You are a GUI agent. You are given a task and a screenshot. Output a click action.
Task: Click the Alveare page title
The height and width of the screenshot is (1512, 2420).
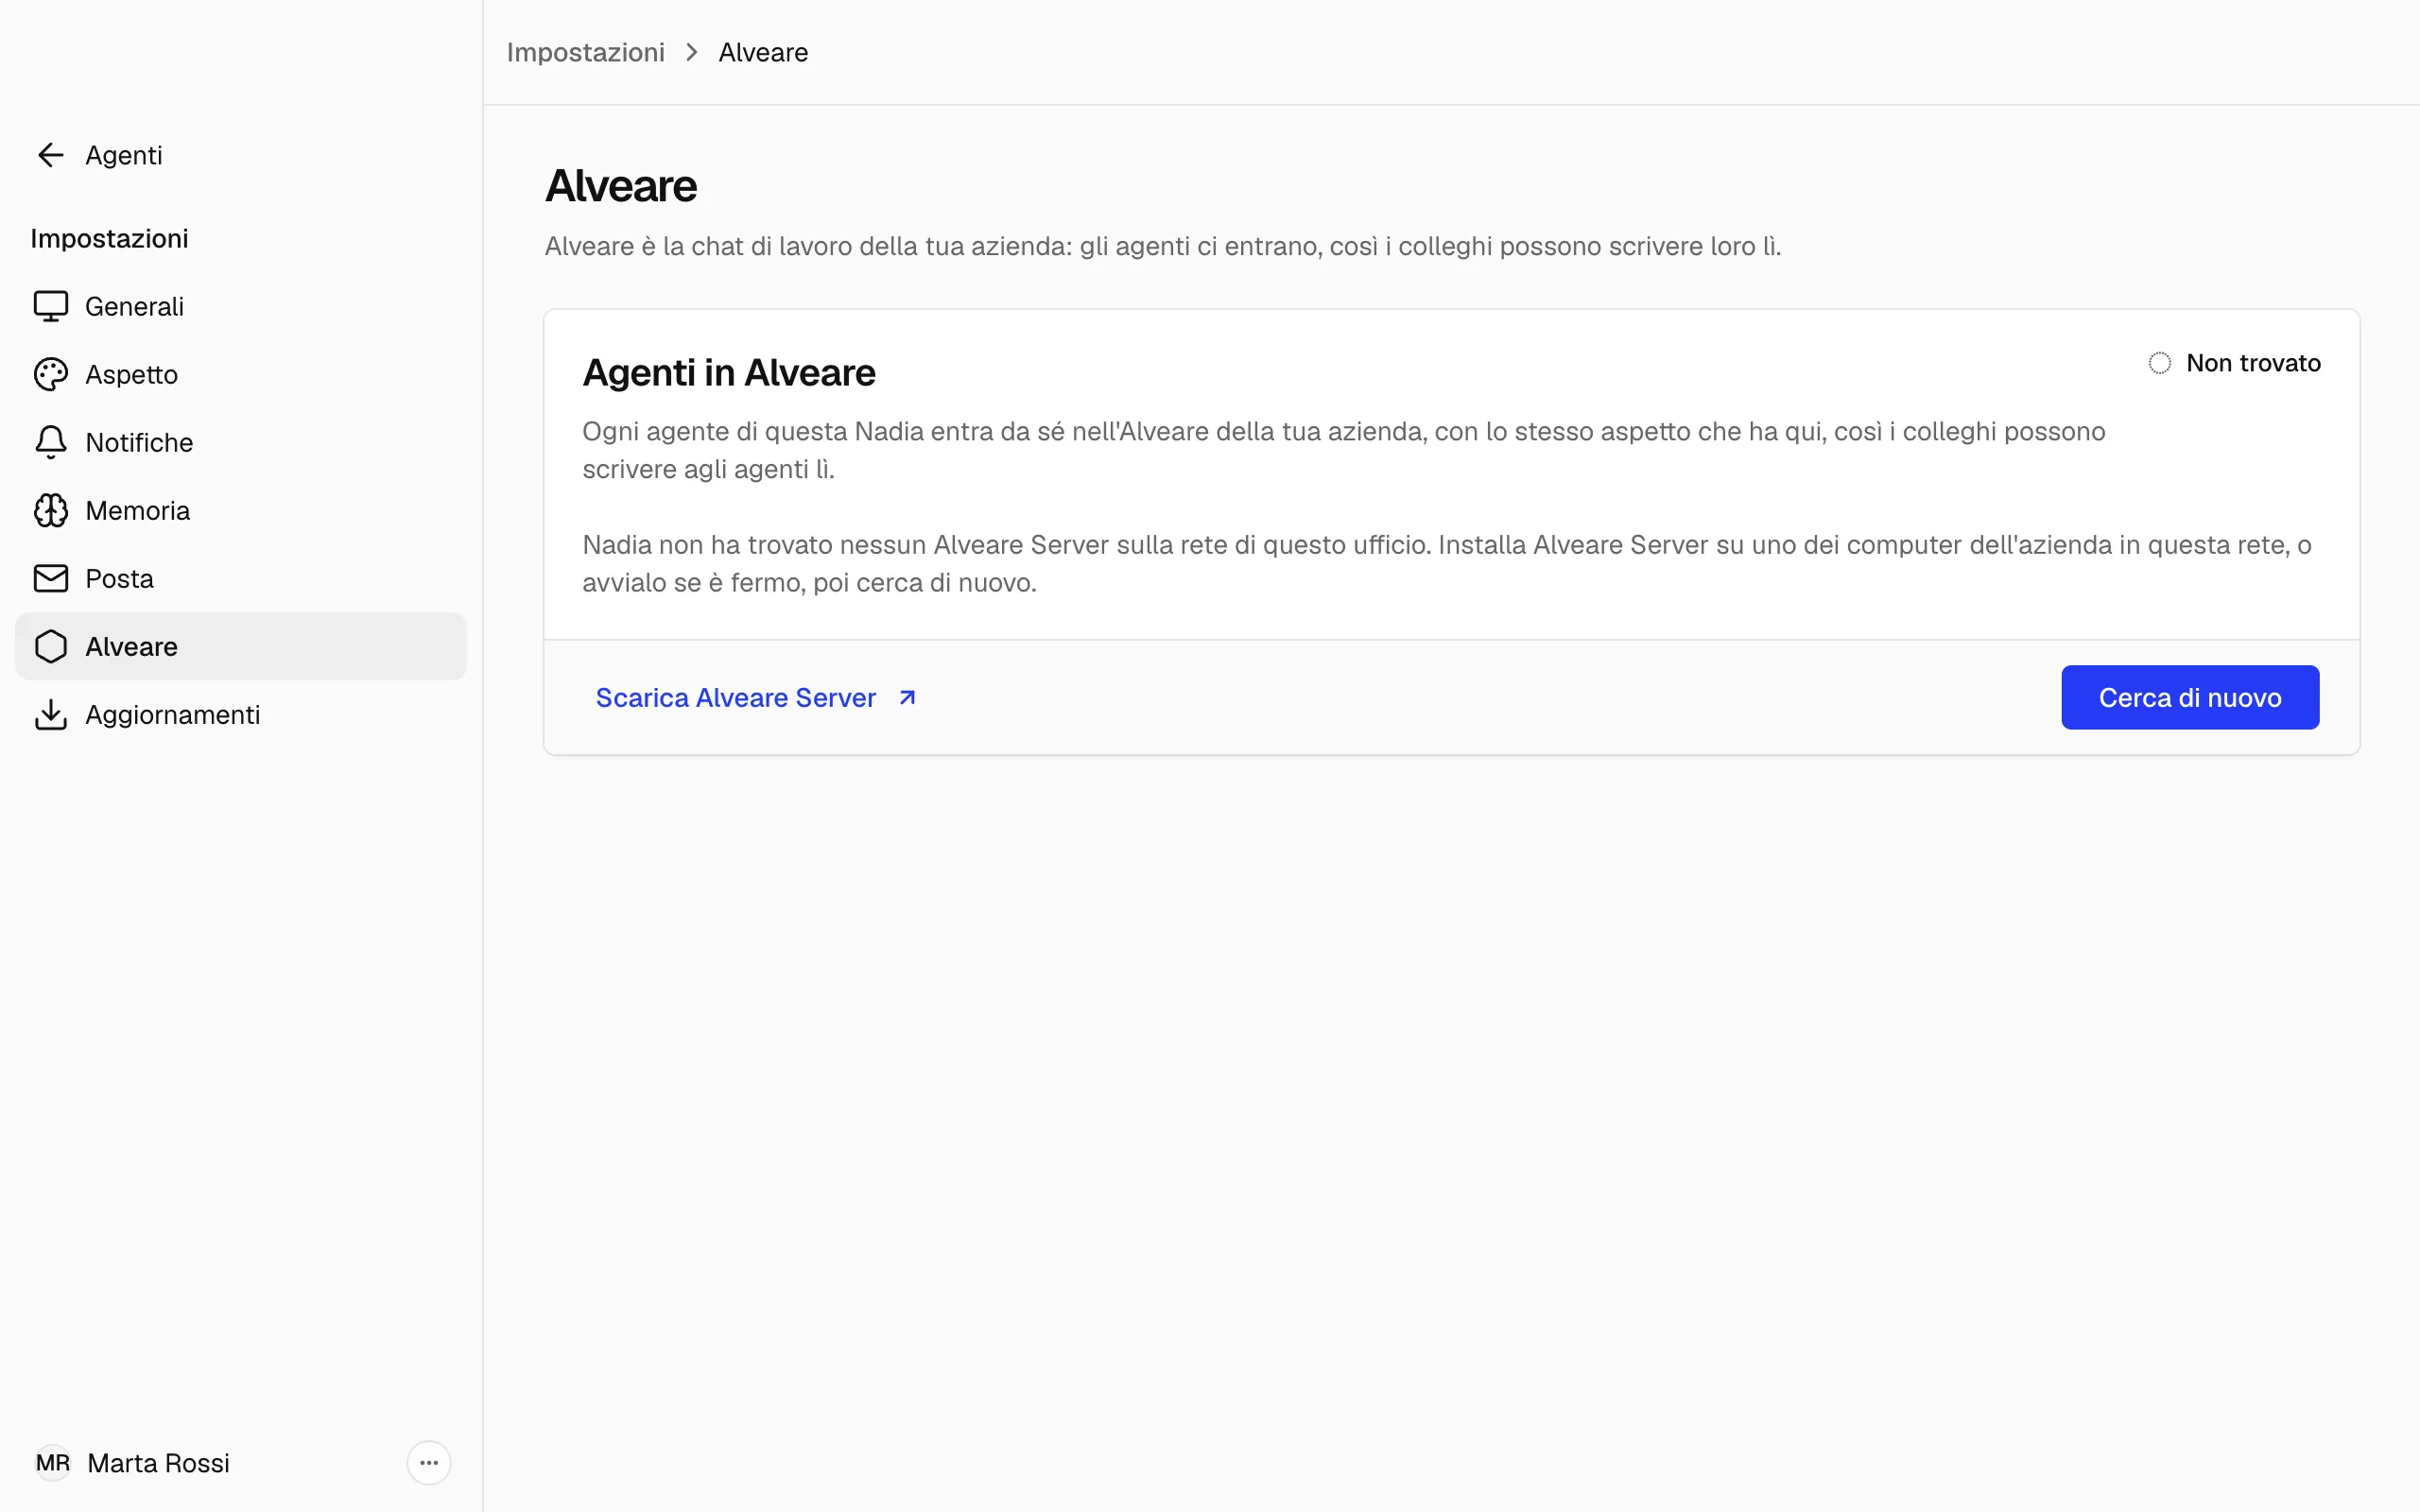[621, 186]
